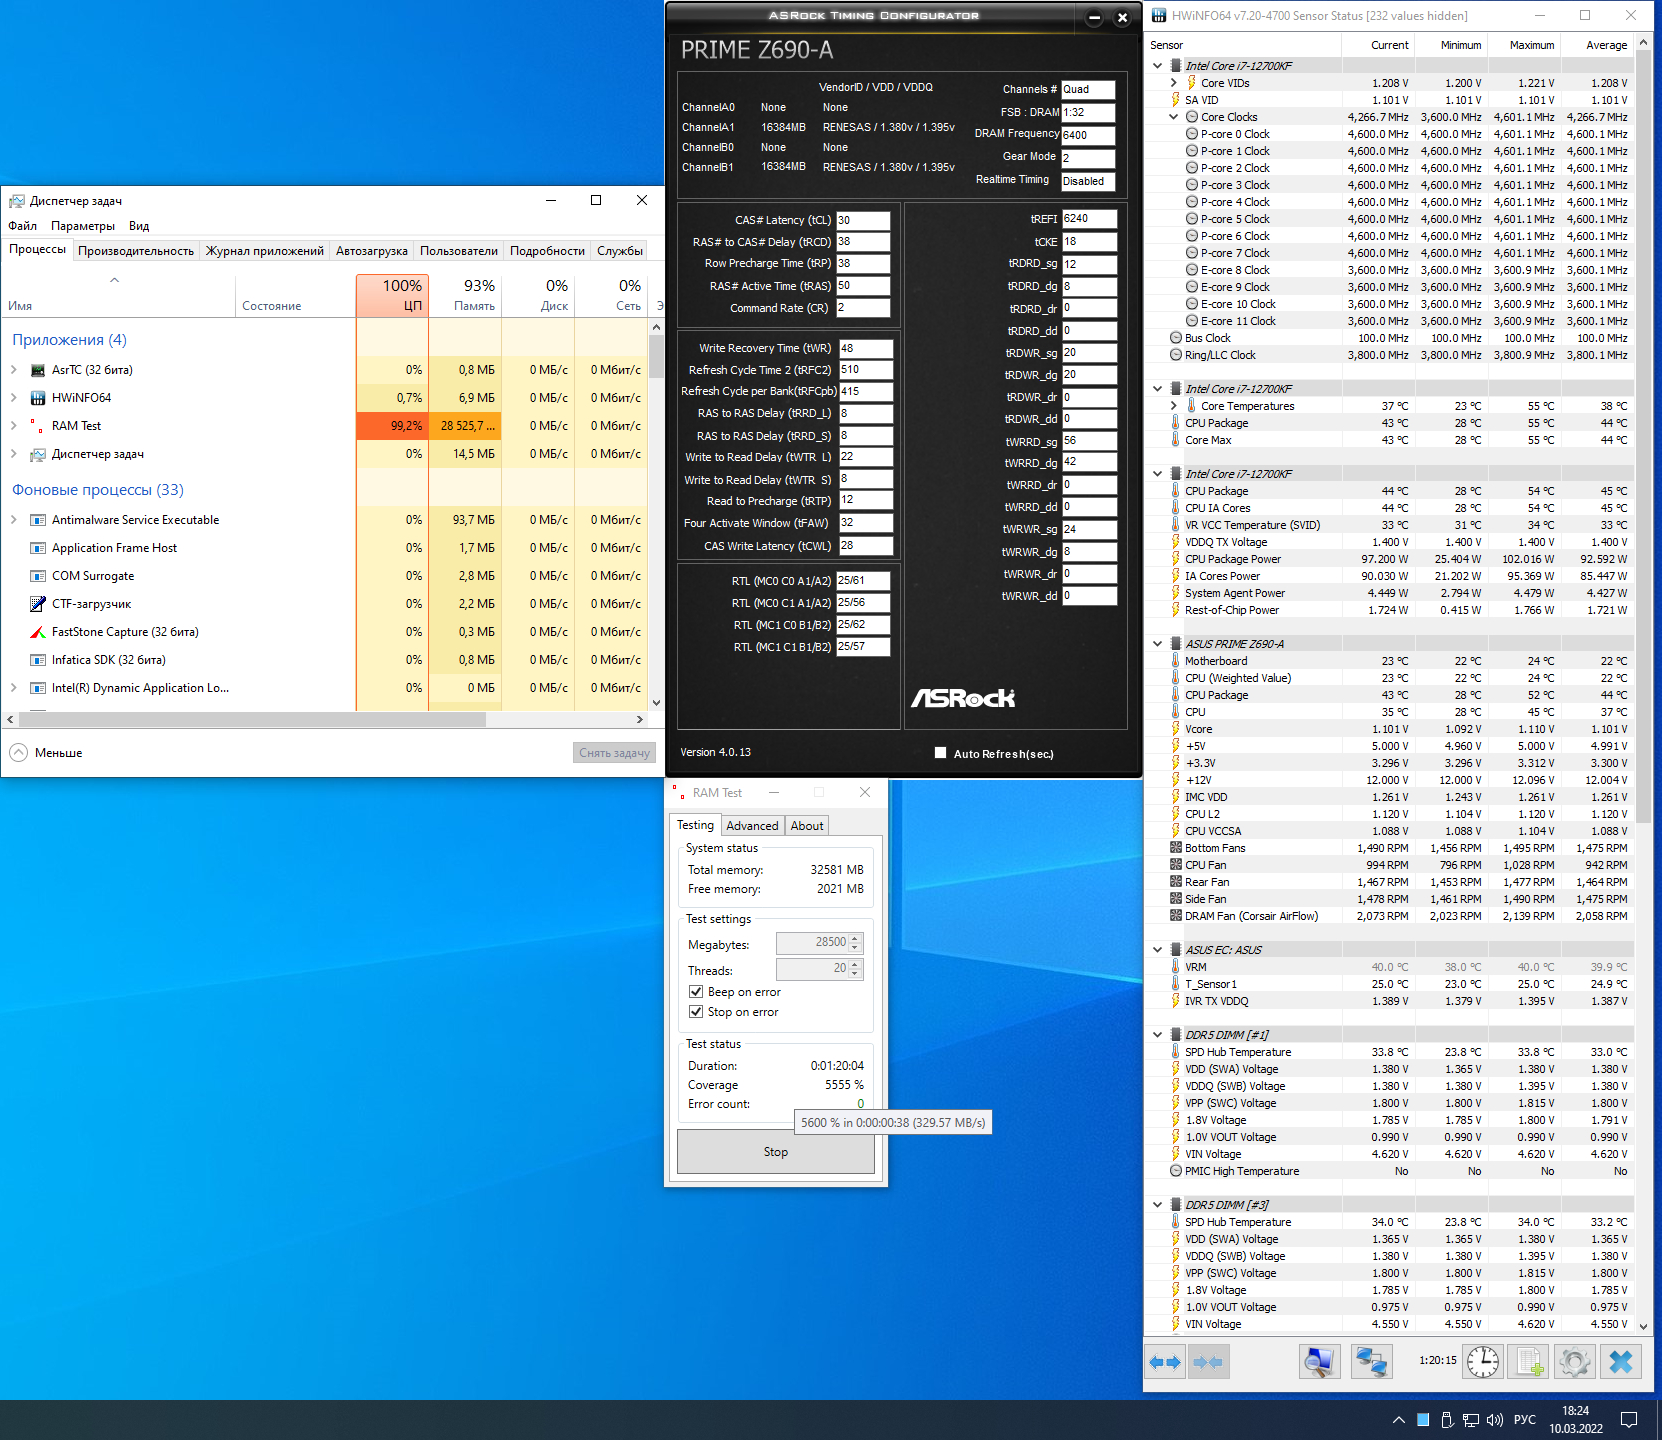Open the Advanced tab in RAM Test
The image size is (1662, 1440).
pos(752,826)
